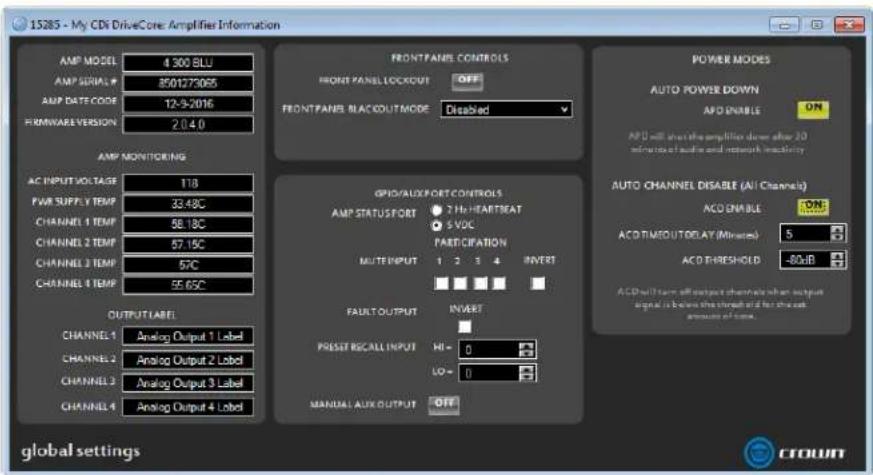Click AC Input Voltage 118 value

(x=188, y=183)
